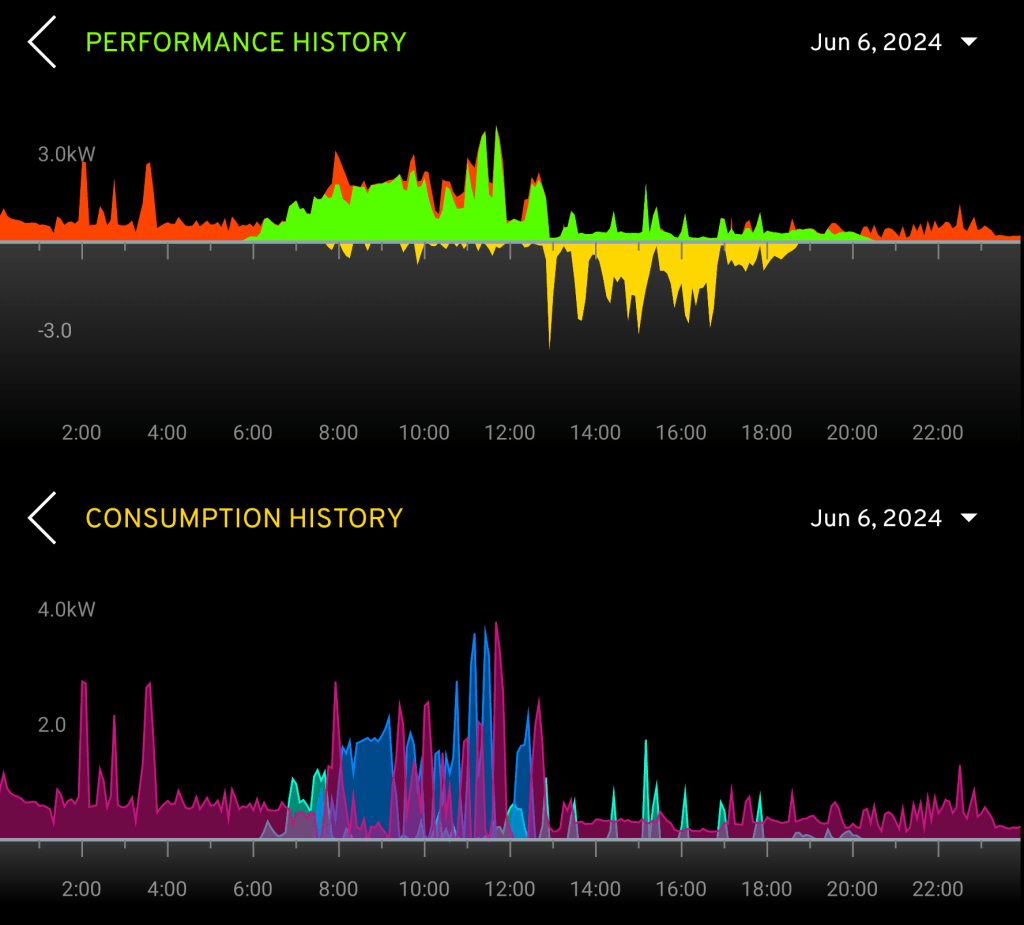Tap the PERFORMANCE HISTORY title

(246, 42)
